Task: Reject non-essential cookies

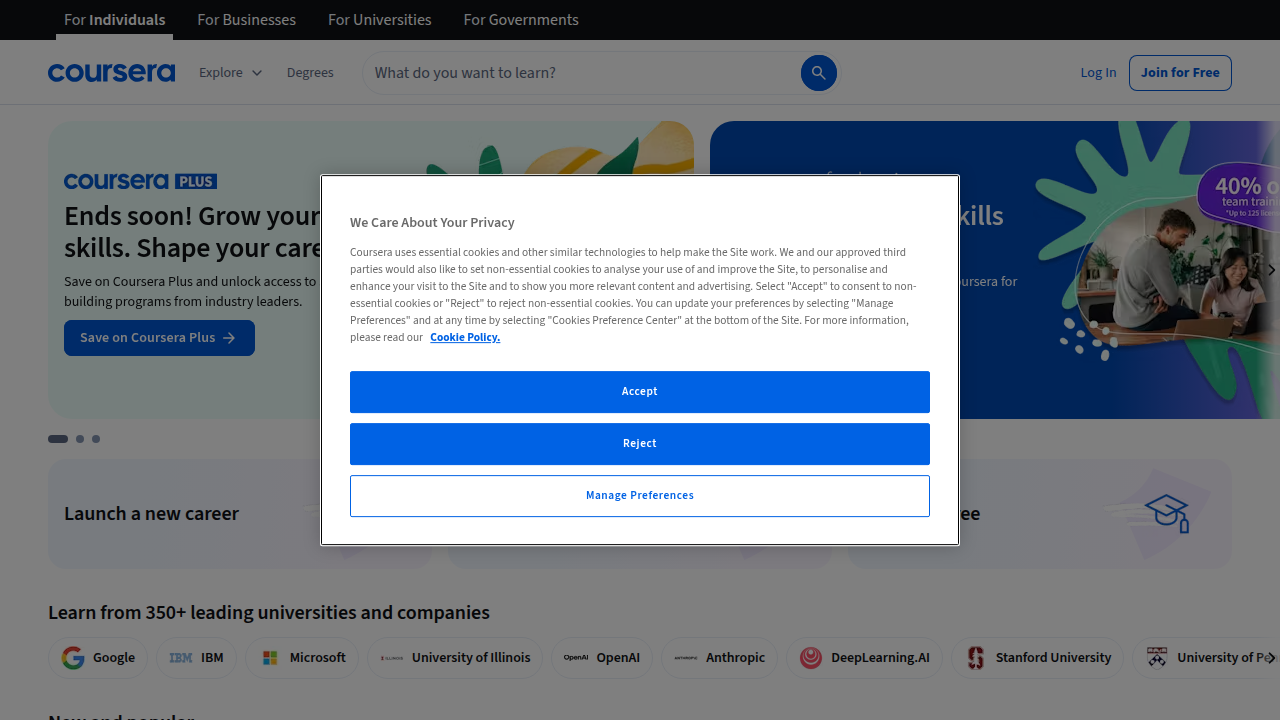Action: click(x=639, y=443)
